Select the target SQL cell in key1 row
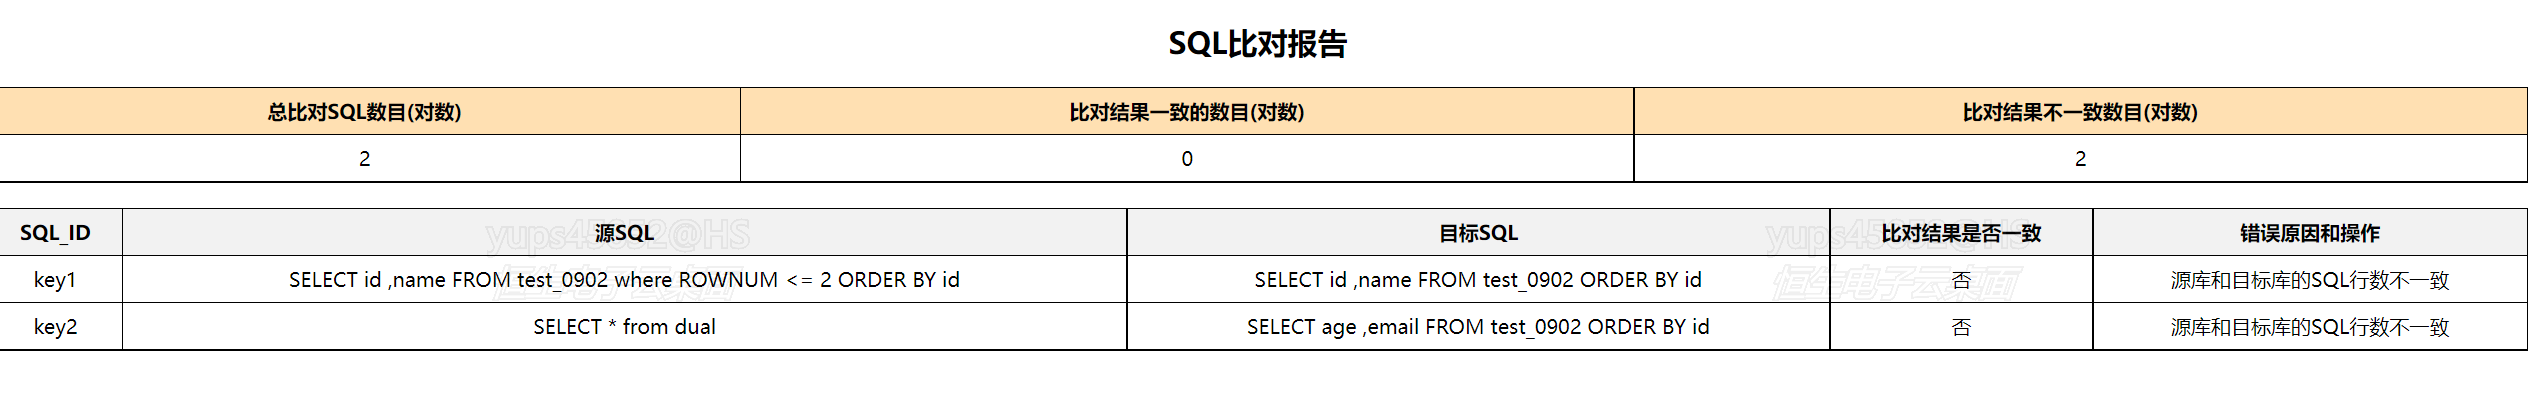Image resolution: width=2534 pixels, height=409 pixels. pos(1478,280)
